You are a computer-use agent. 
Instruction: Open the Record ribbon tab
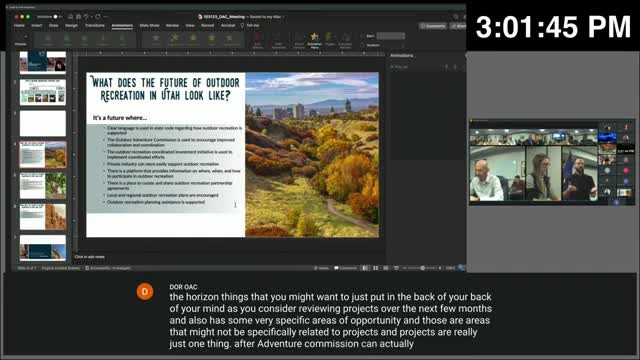[x=207, y=25]
